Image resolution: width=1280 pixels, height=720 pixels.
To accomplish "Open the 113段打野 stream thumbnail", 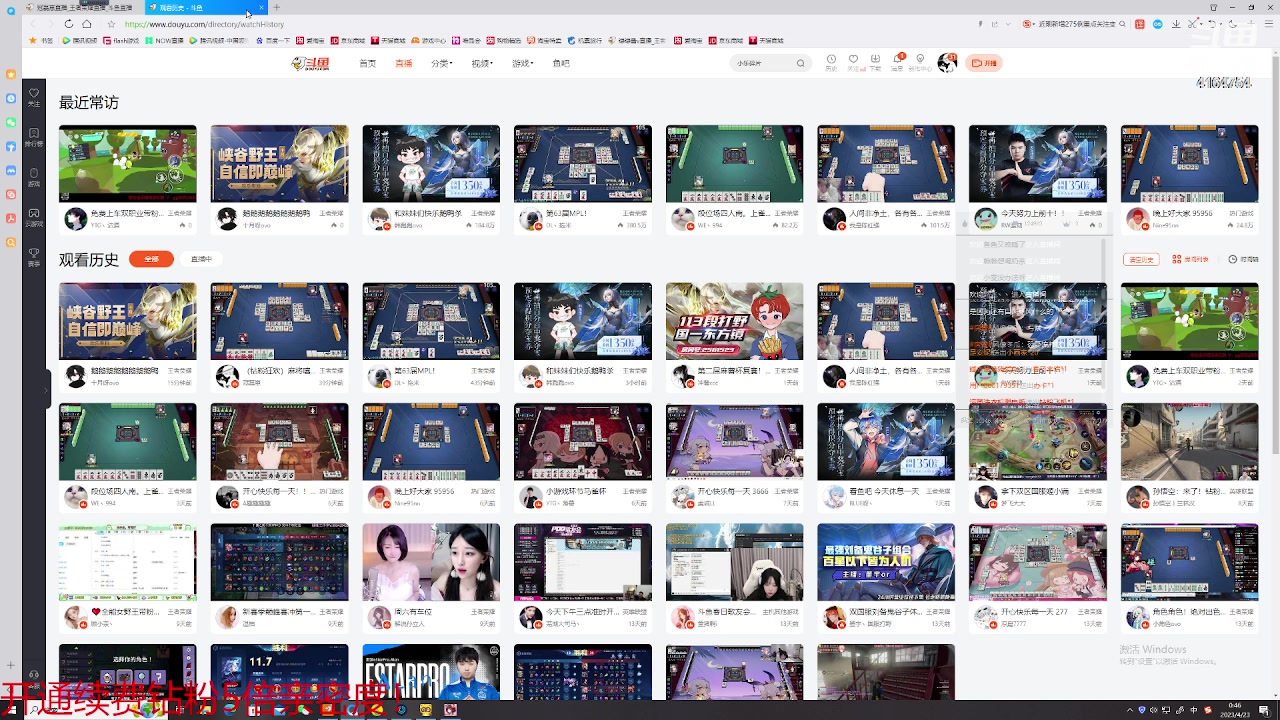I will coord(734,321).
